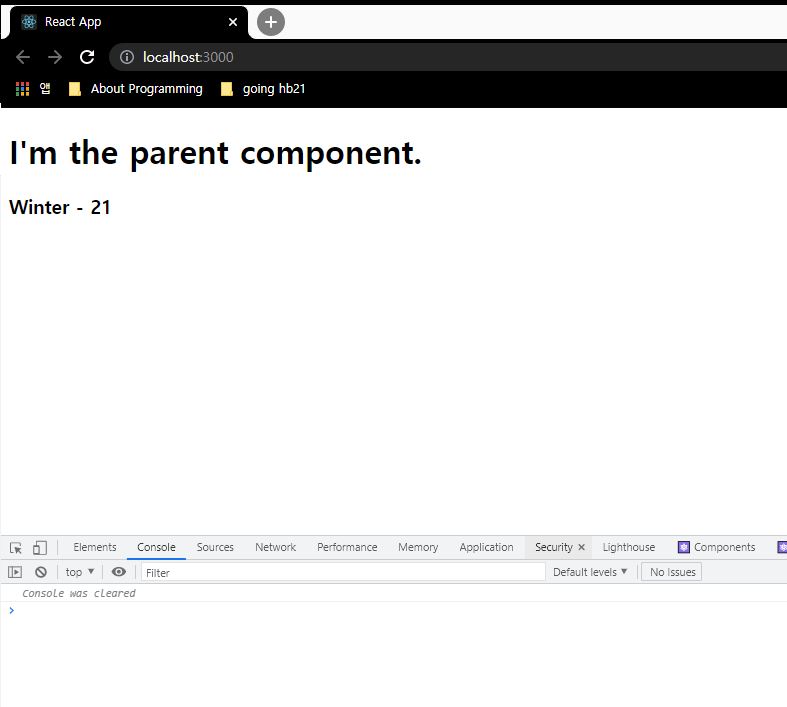Image resolution: width=787 pixels, height=707 pixels.
Task: View site information icon in address bar
Action: pos(126,57)
